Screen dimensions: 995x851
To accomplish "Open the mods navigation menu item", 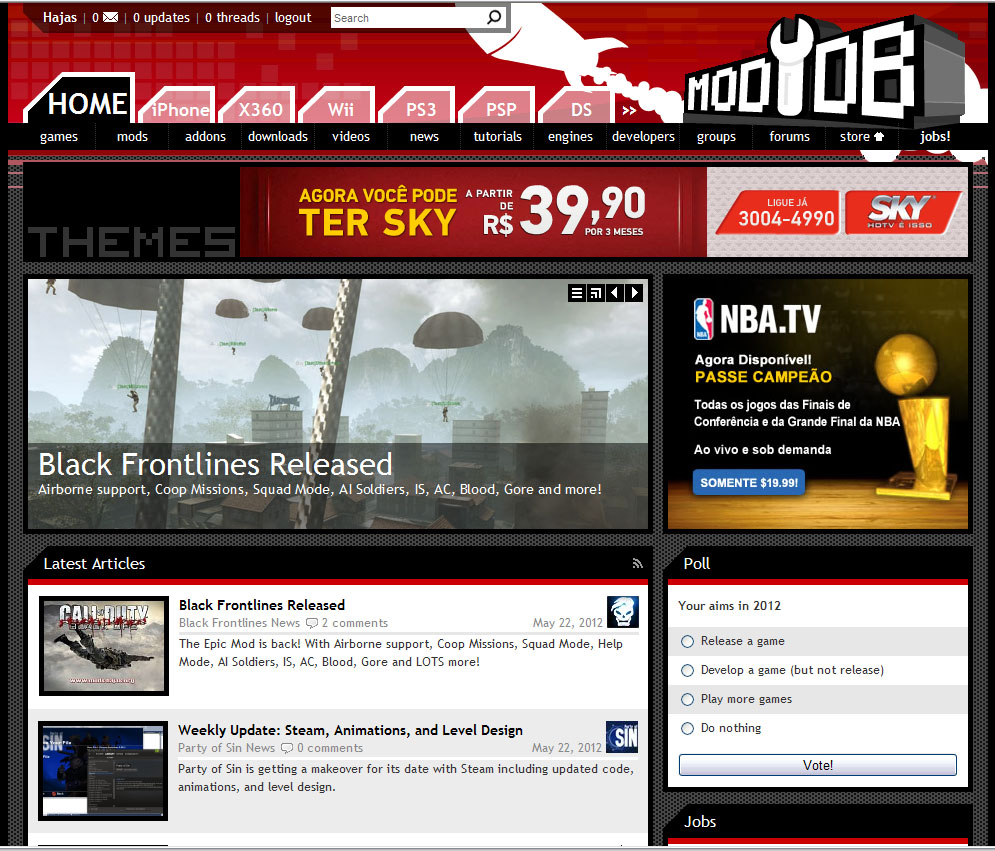I will [132, 137].
